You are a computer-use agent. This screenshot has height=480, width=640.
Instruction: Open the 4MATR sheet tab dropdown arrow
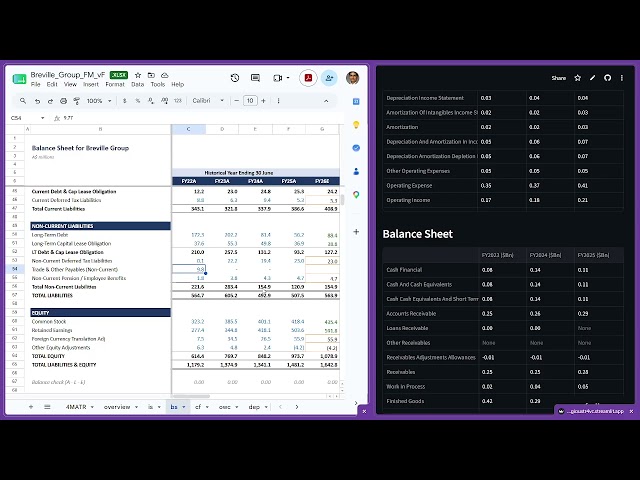[x=92, y=407]
